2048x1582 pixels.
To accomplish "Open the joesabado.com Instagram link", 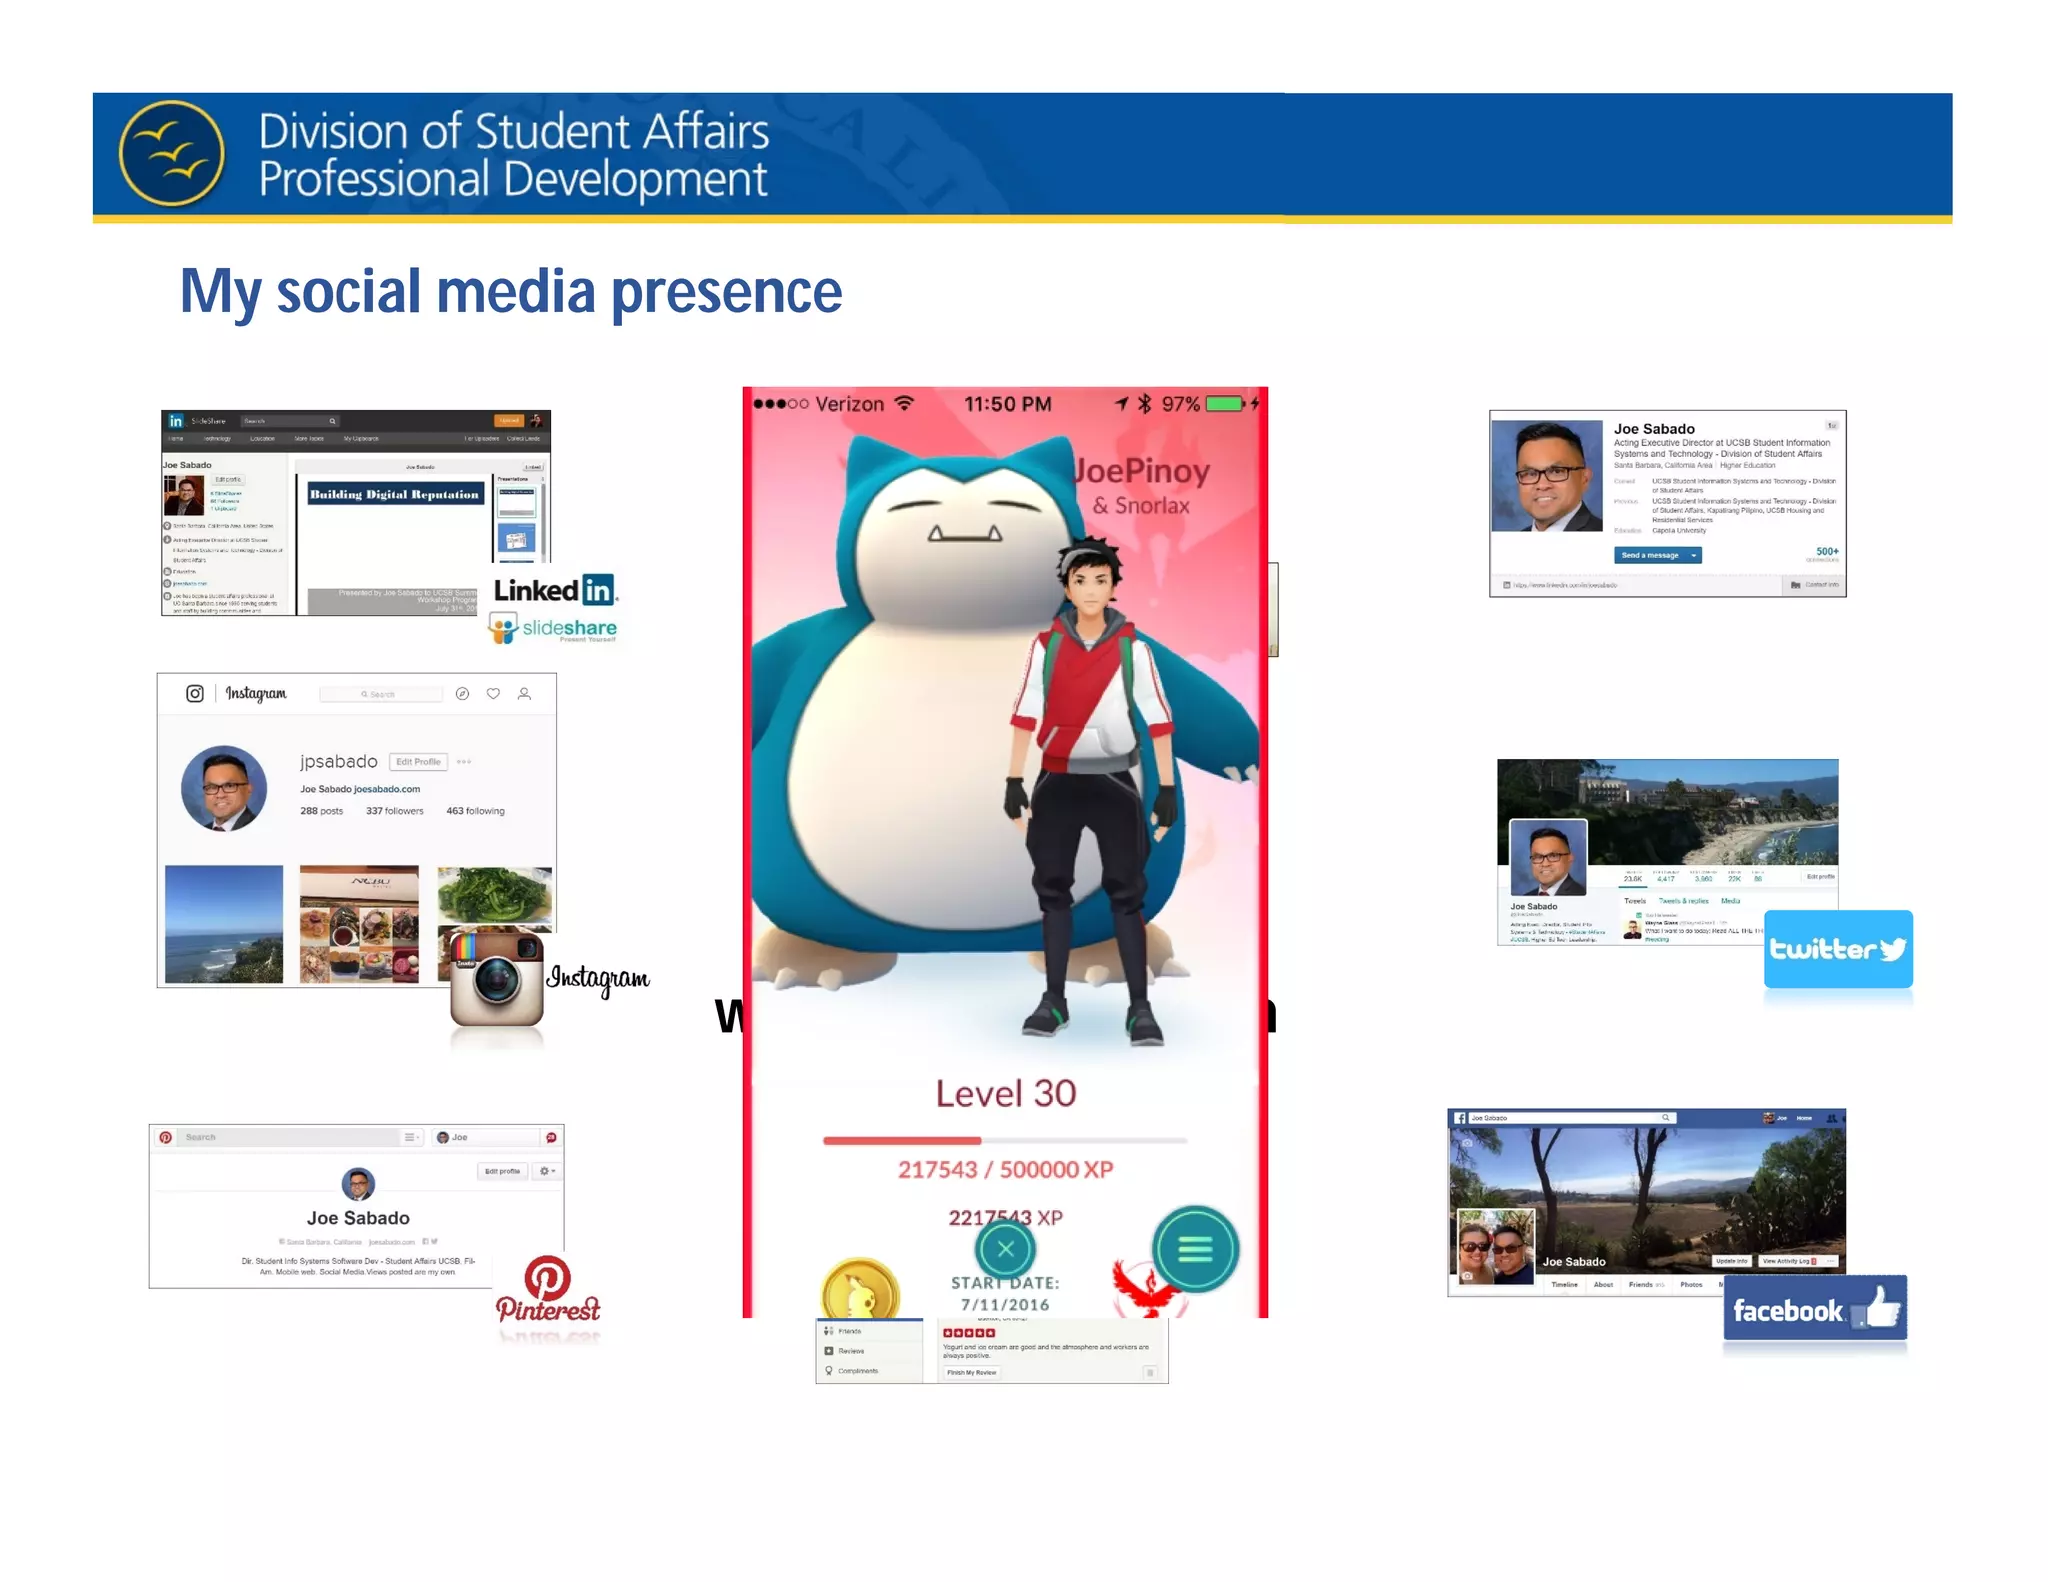I will click(x=387, y=789).
